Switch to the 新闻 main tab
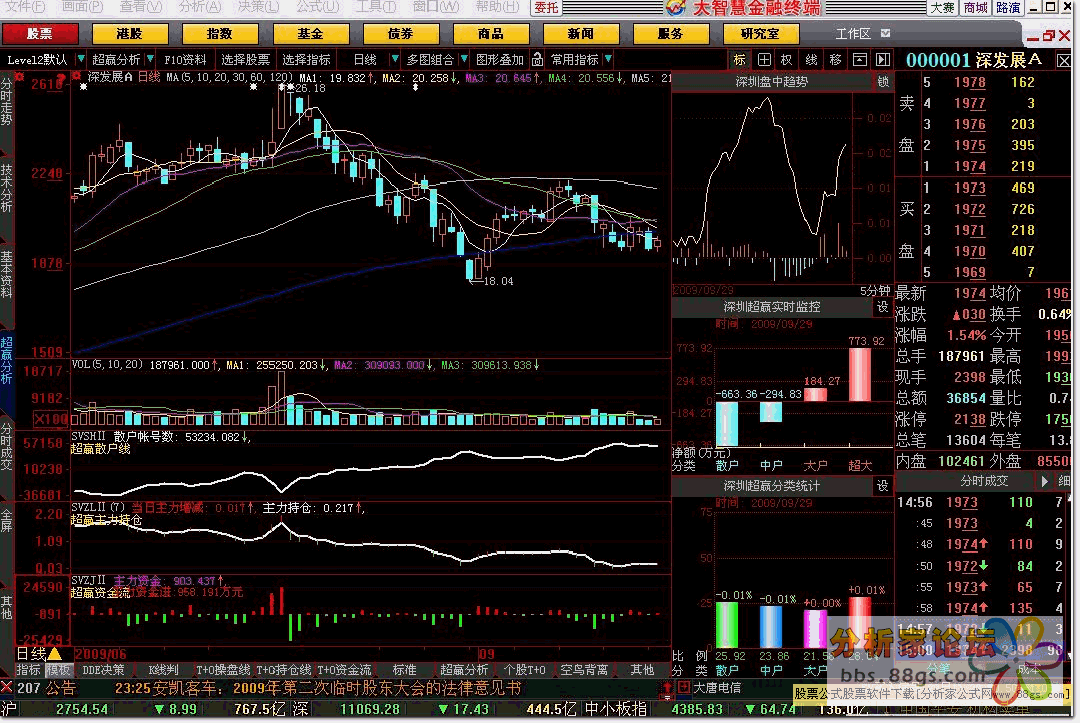This screenshot has width=1080, height=723. point(581,33)
